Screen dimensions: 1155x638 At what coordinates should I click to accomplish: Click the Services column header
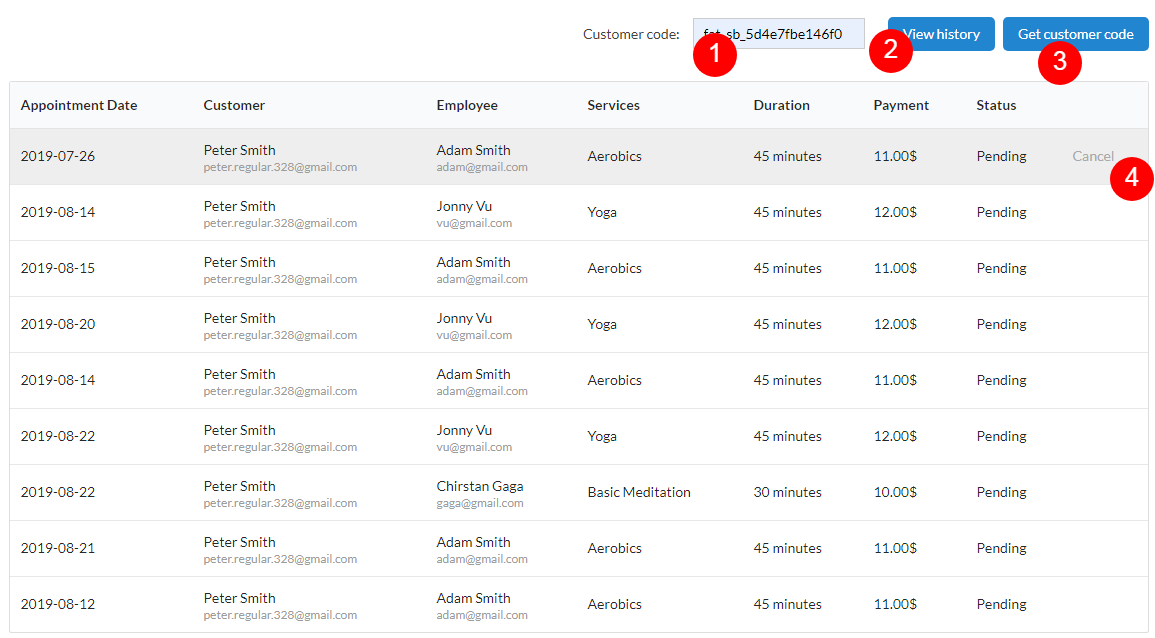pos(613,104)
